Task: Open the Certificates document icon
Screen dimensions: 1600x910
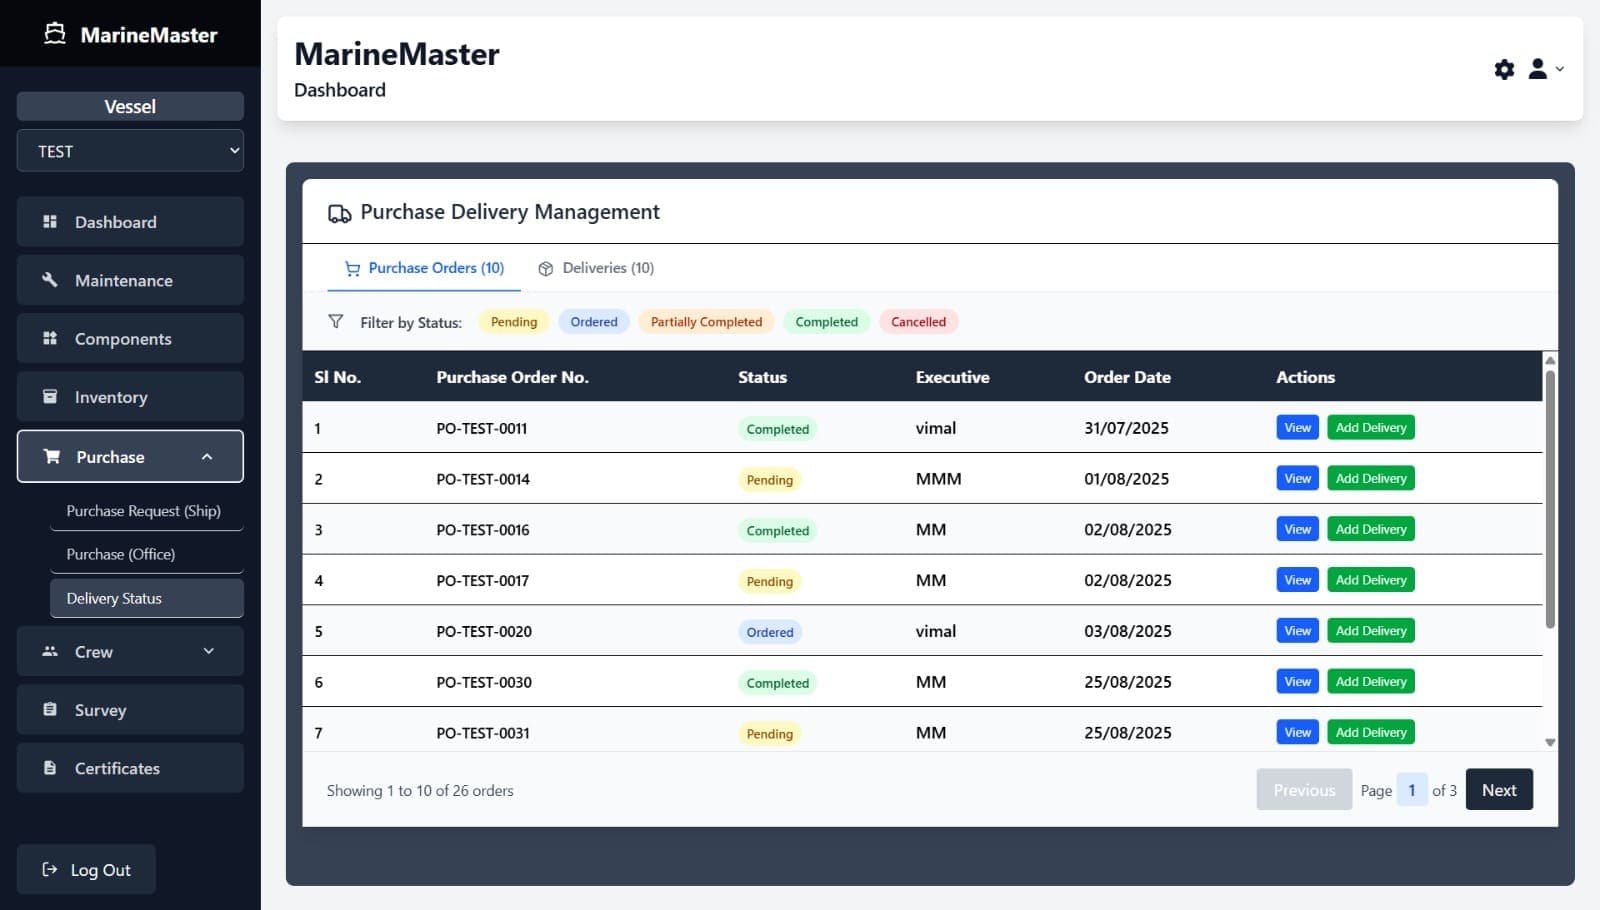Action: click(x=49, y=768)
